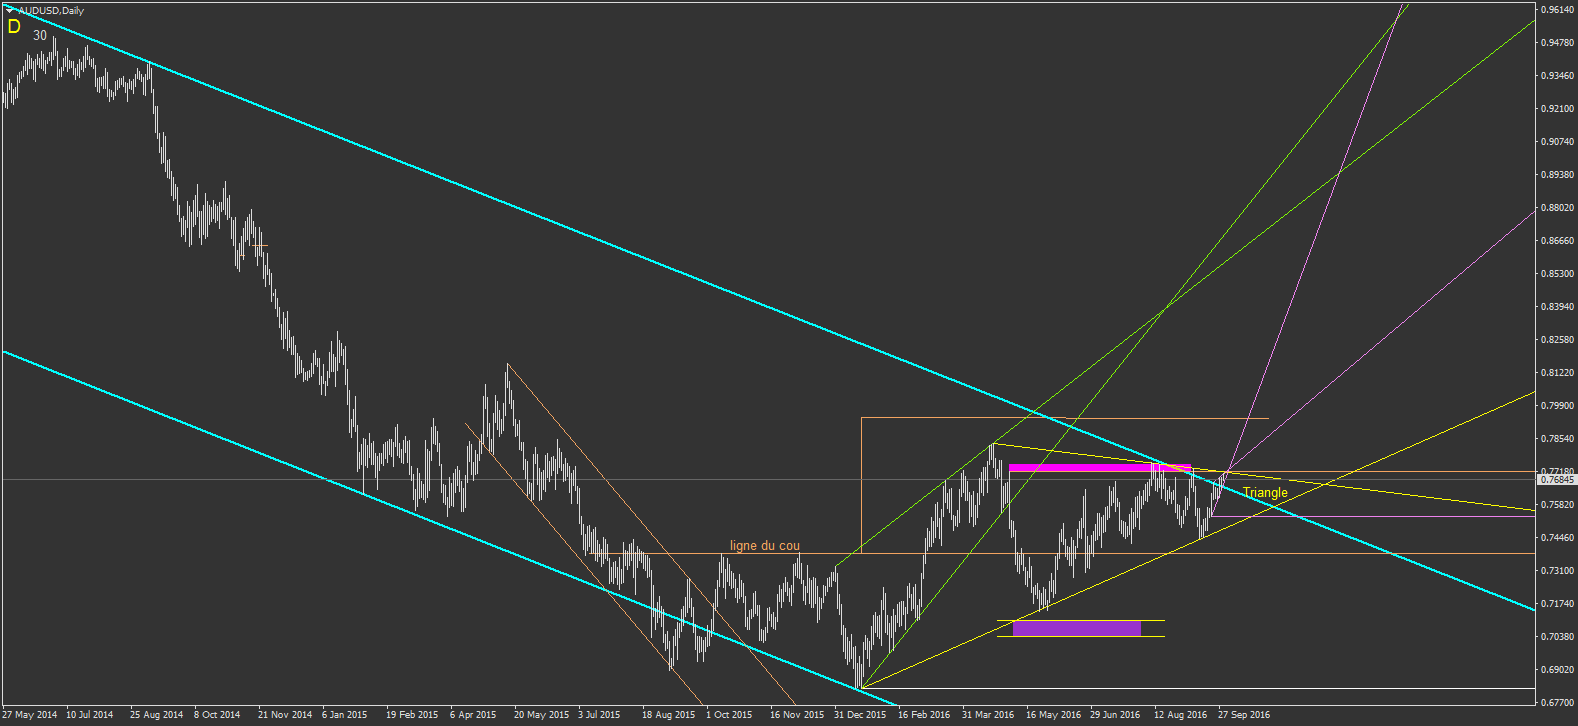Select the yellow D timeframe label

[14, 27]
